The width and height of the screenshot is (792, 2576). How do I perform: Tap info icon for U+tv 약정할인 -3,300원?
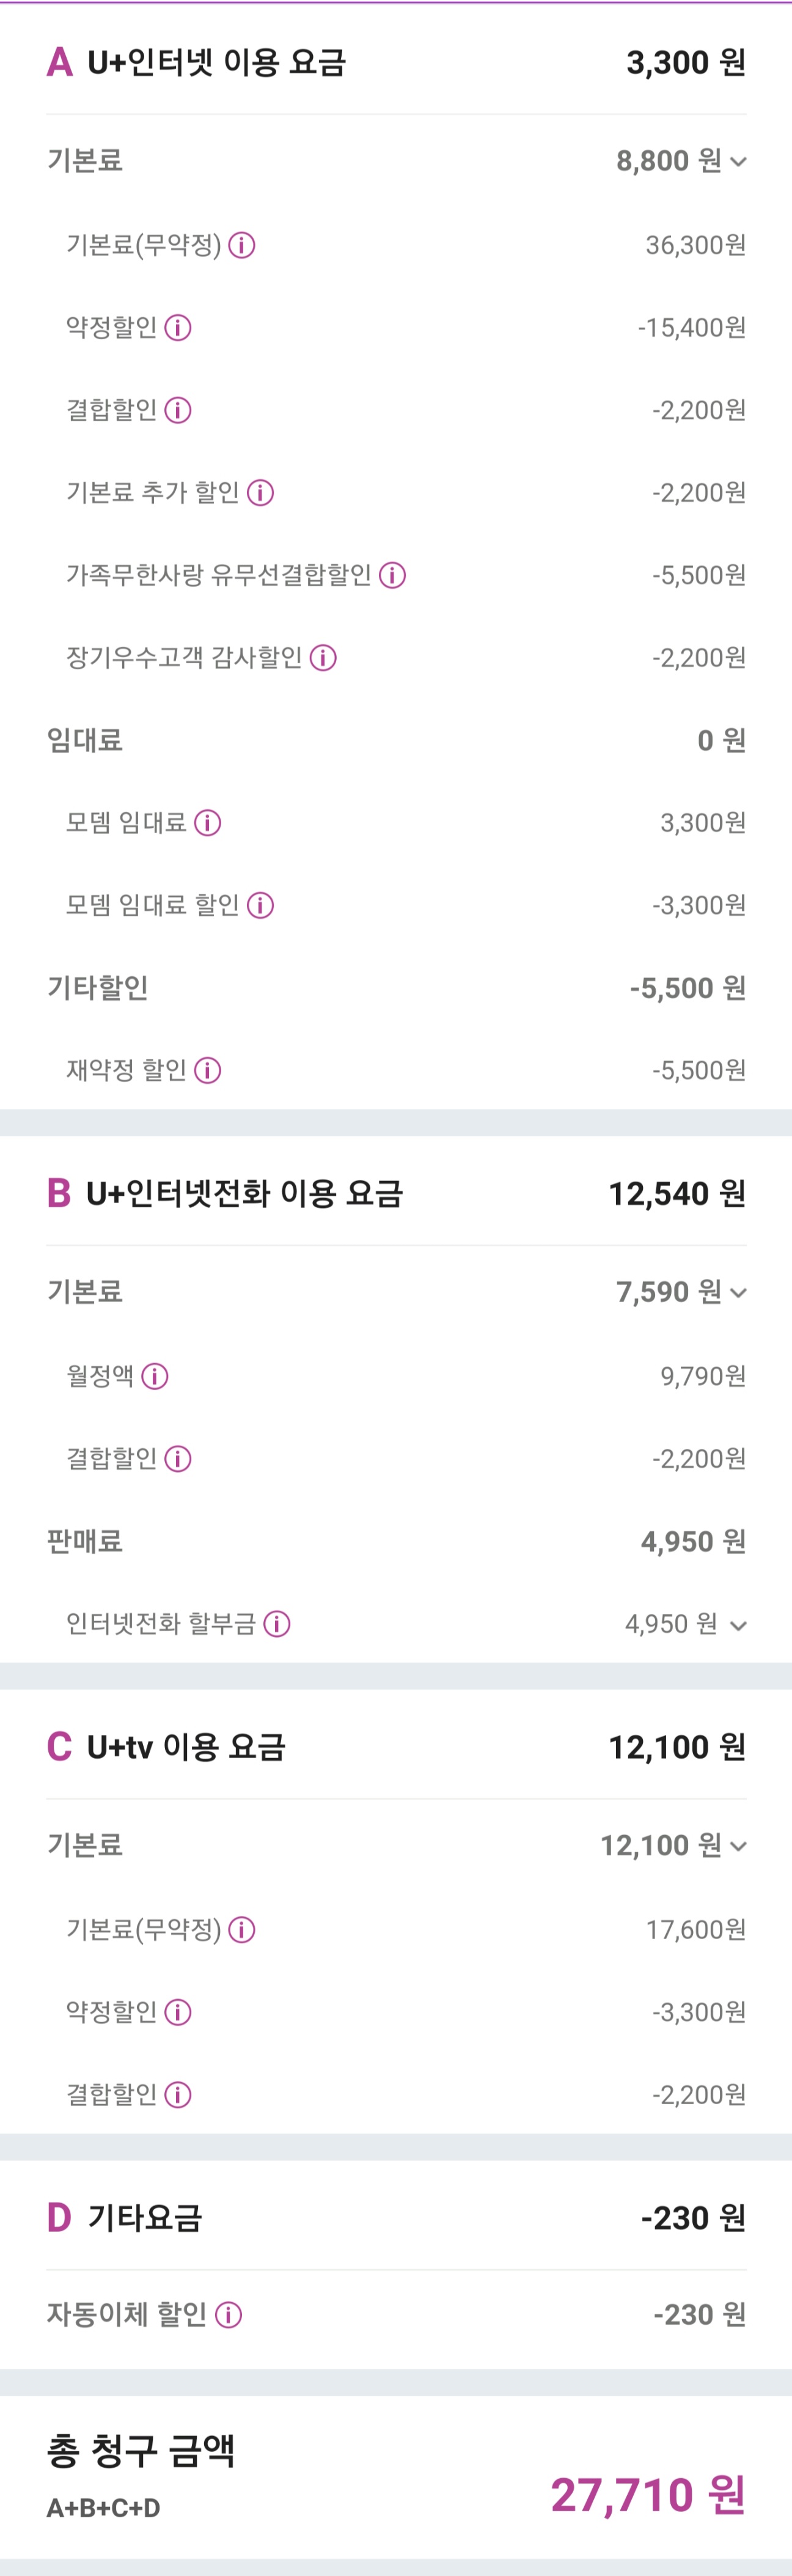pyautogui.click(x=178, y=2012)
